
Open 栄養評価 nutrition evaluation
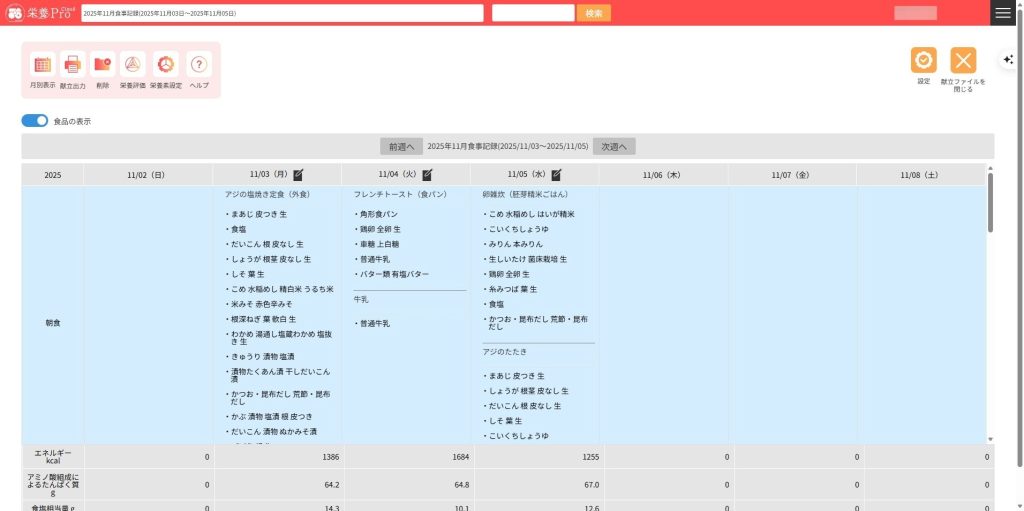[133, 65]
